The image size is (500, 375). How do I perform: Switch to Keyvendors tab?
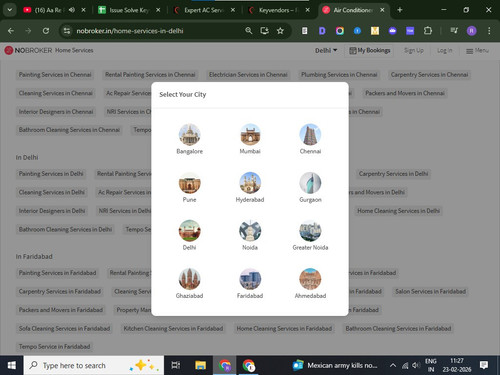[x=279, y=10]
